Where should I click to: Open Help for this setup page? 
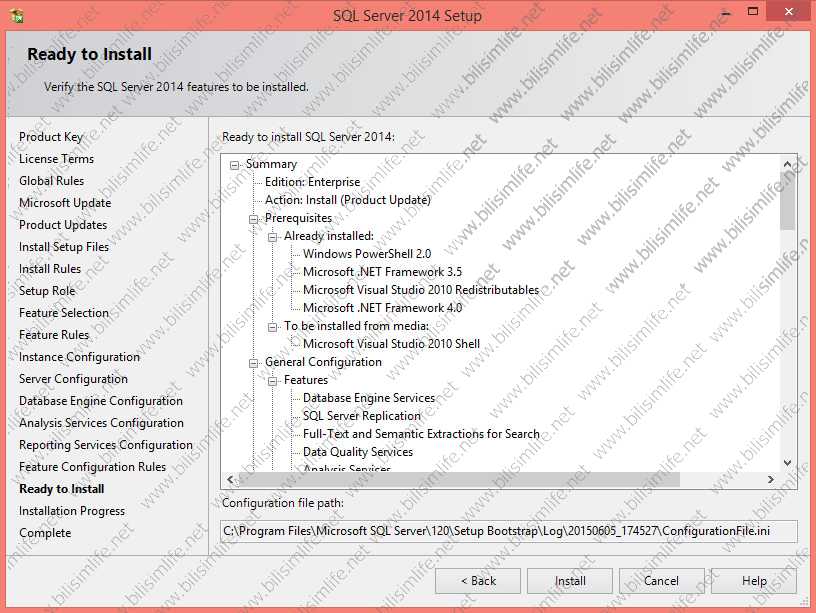(754, 581)
